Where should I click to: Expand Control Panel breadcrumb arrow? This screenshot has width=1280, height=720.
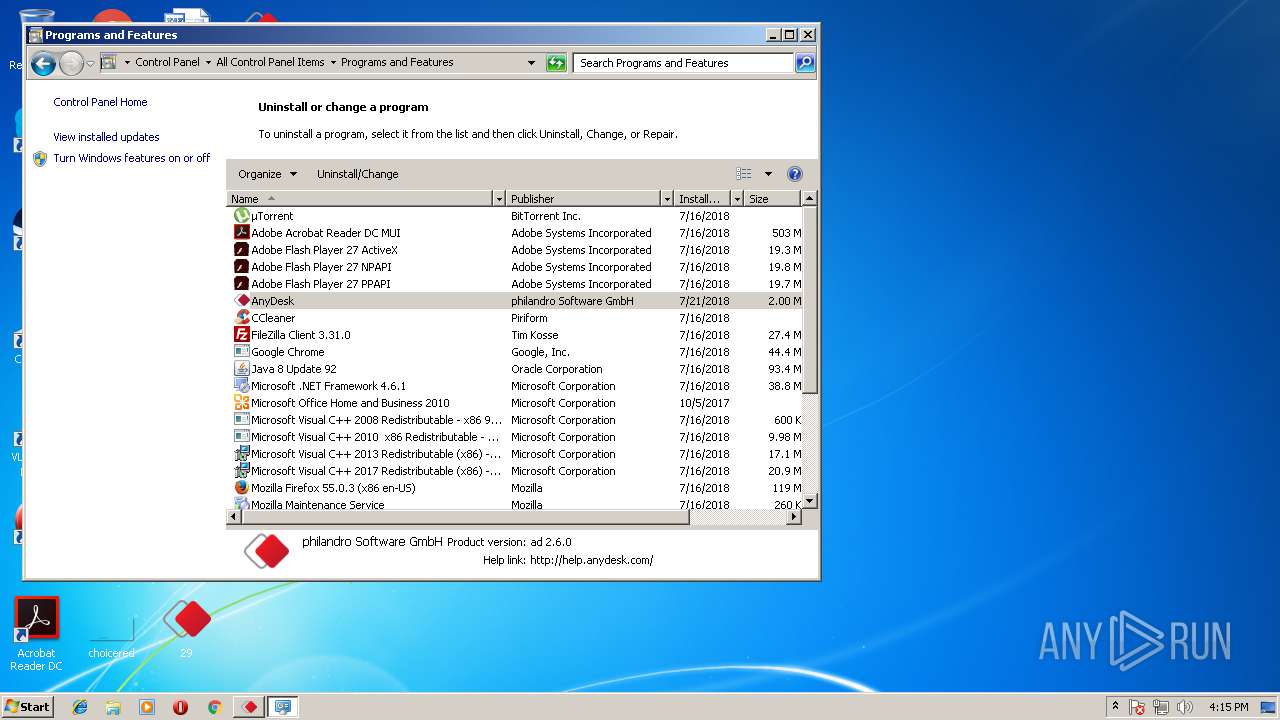[x=208, y=62]
